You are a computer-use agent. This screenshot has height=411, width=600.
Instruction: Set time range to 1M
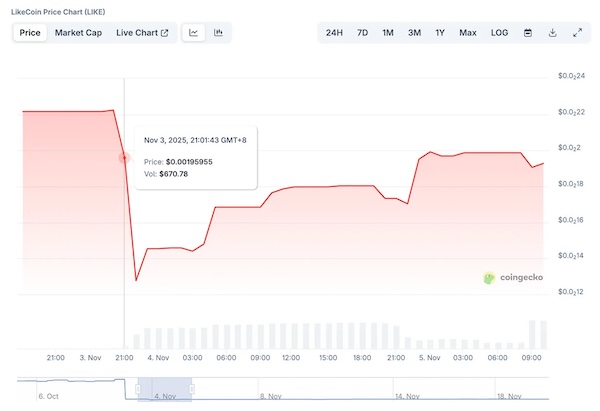[x=388, y=32]
